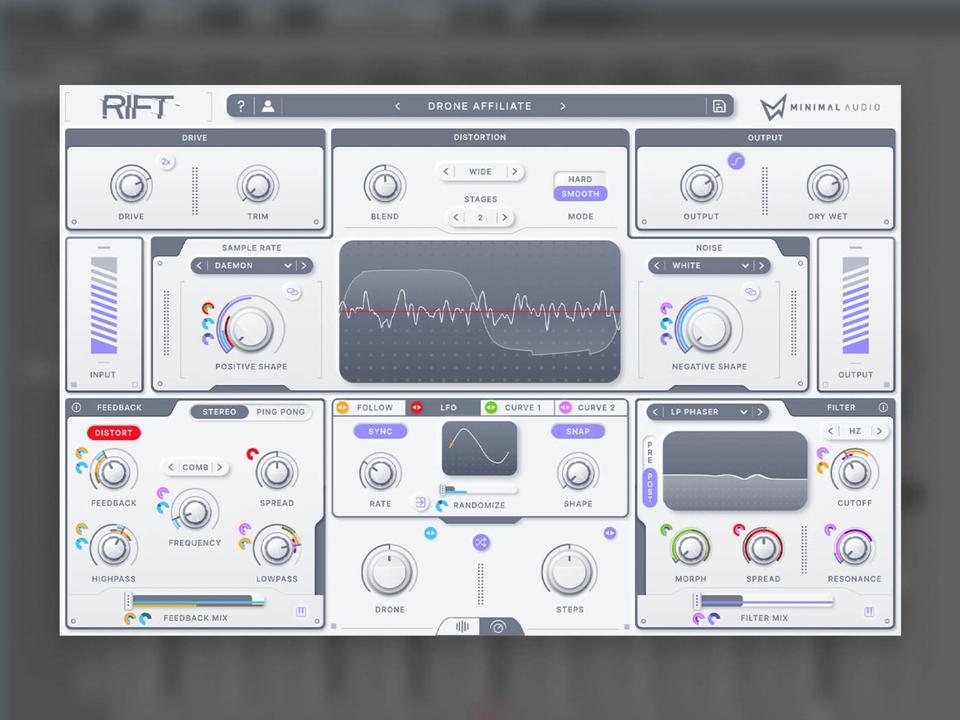960x720 pixels.
Task: Click the keyboard icon beside Filter Mix
Action: tap(869, 612)
